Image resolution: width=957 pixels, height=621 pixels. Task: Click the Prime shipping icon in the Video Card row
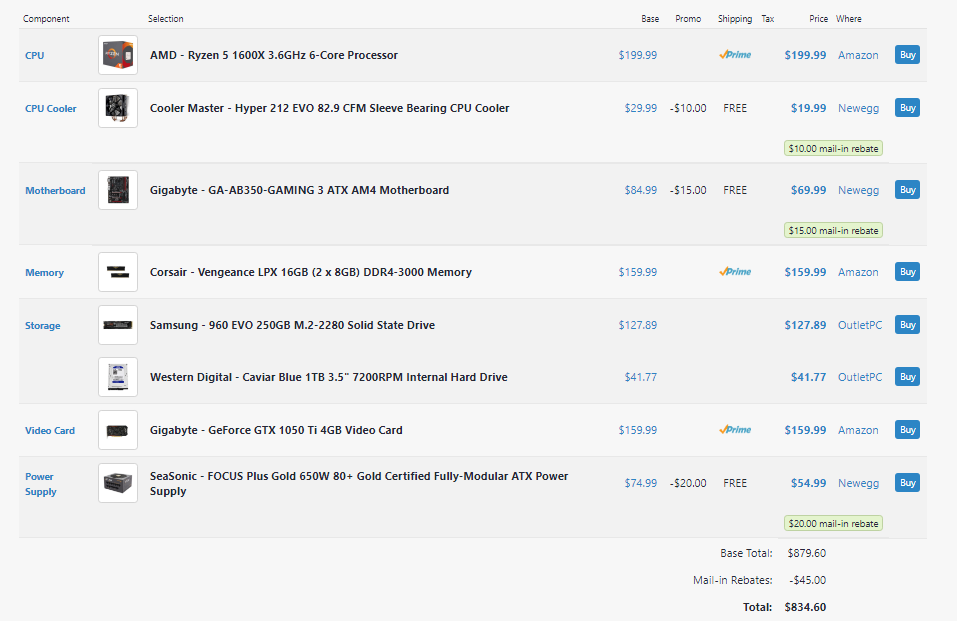pos(735,430)
